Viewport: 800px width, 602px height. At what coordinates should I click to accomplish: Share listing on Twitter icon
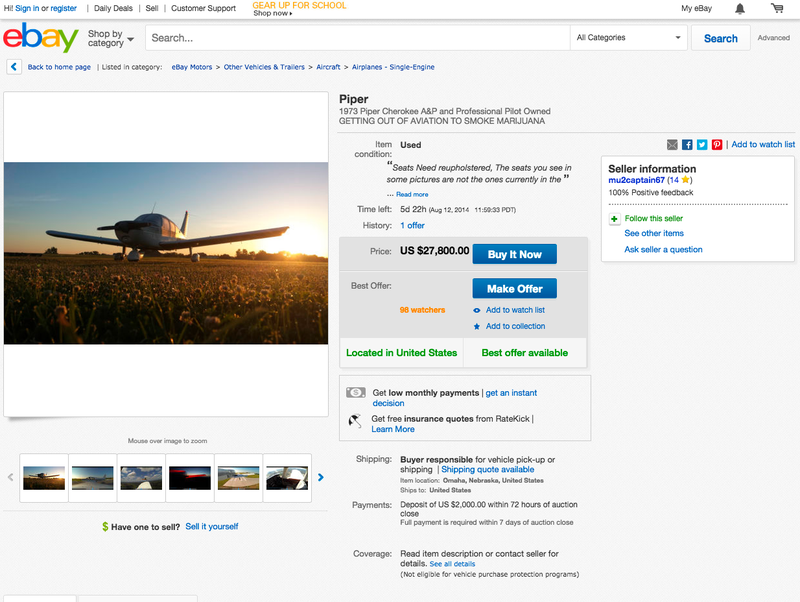[702, 145]
